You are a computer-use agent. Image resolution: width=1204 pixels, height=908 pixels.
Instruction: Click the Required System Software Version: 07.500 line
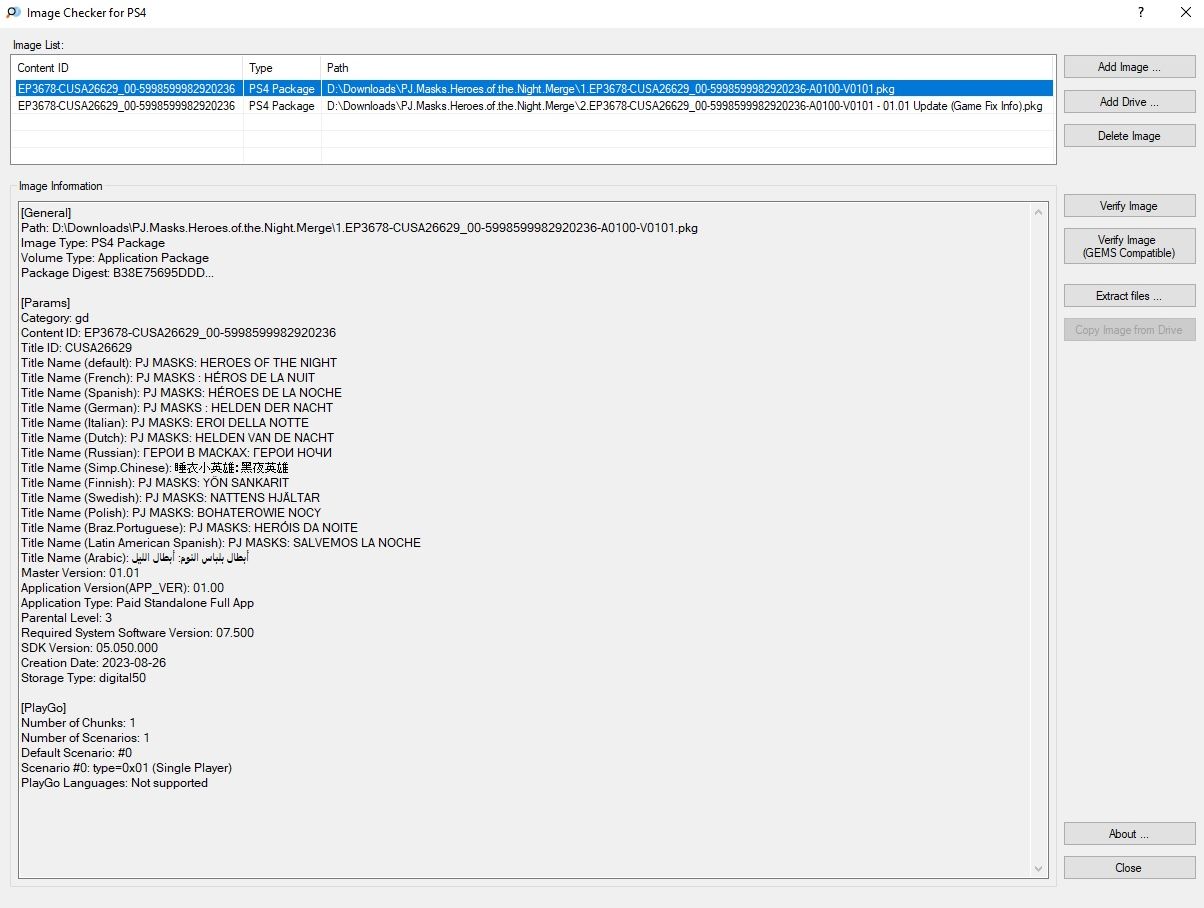coord(138,633)
